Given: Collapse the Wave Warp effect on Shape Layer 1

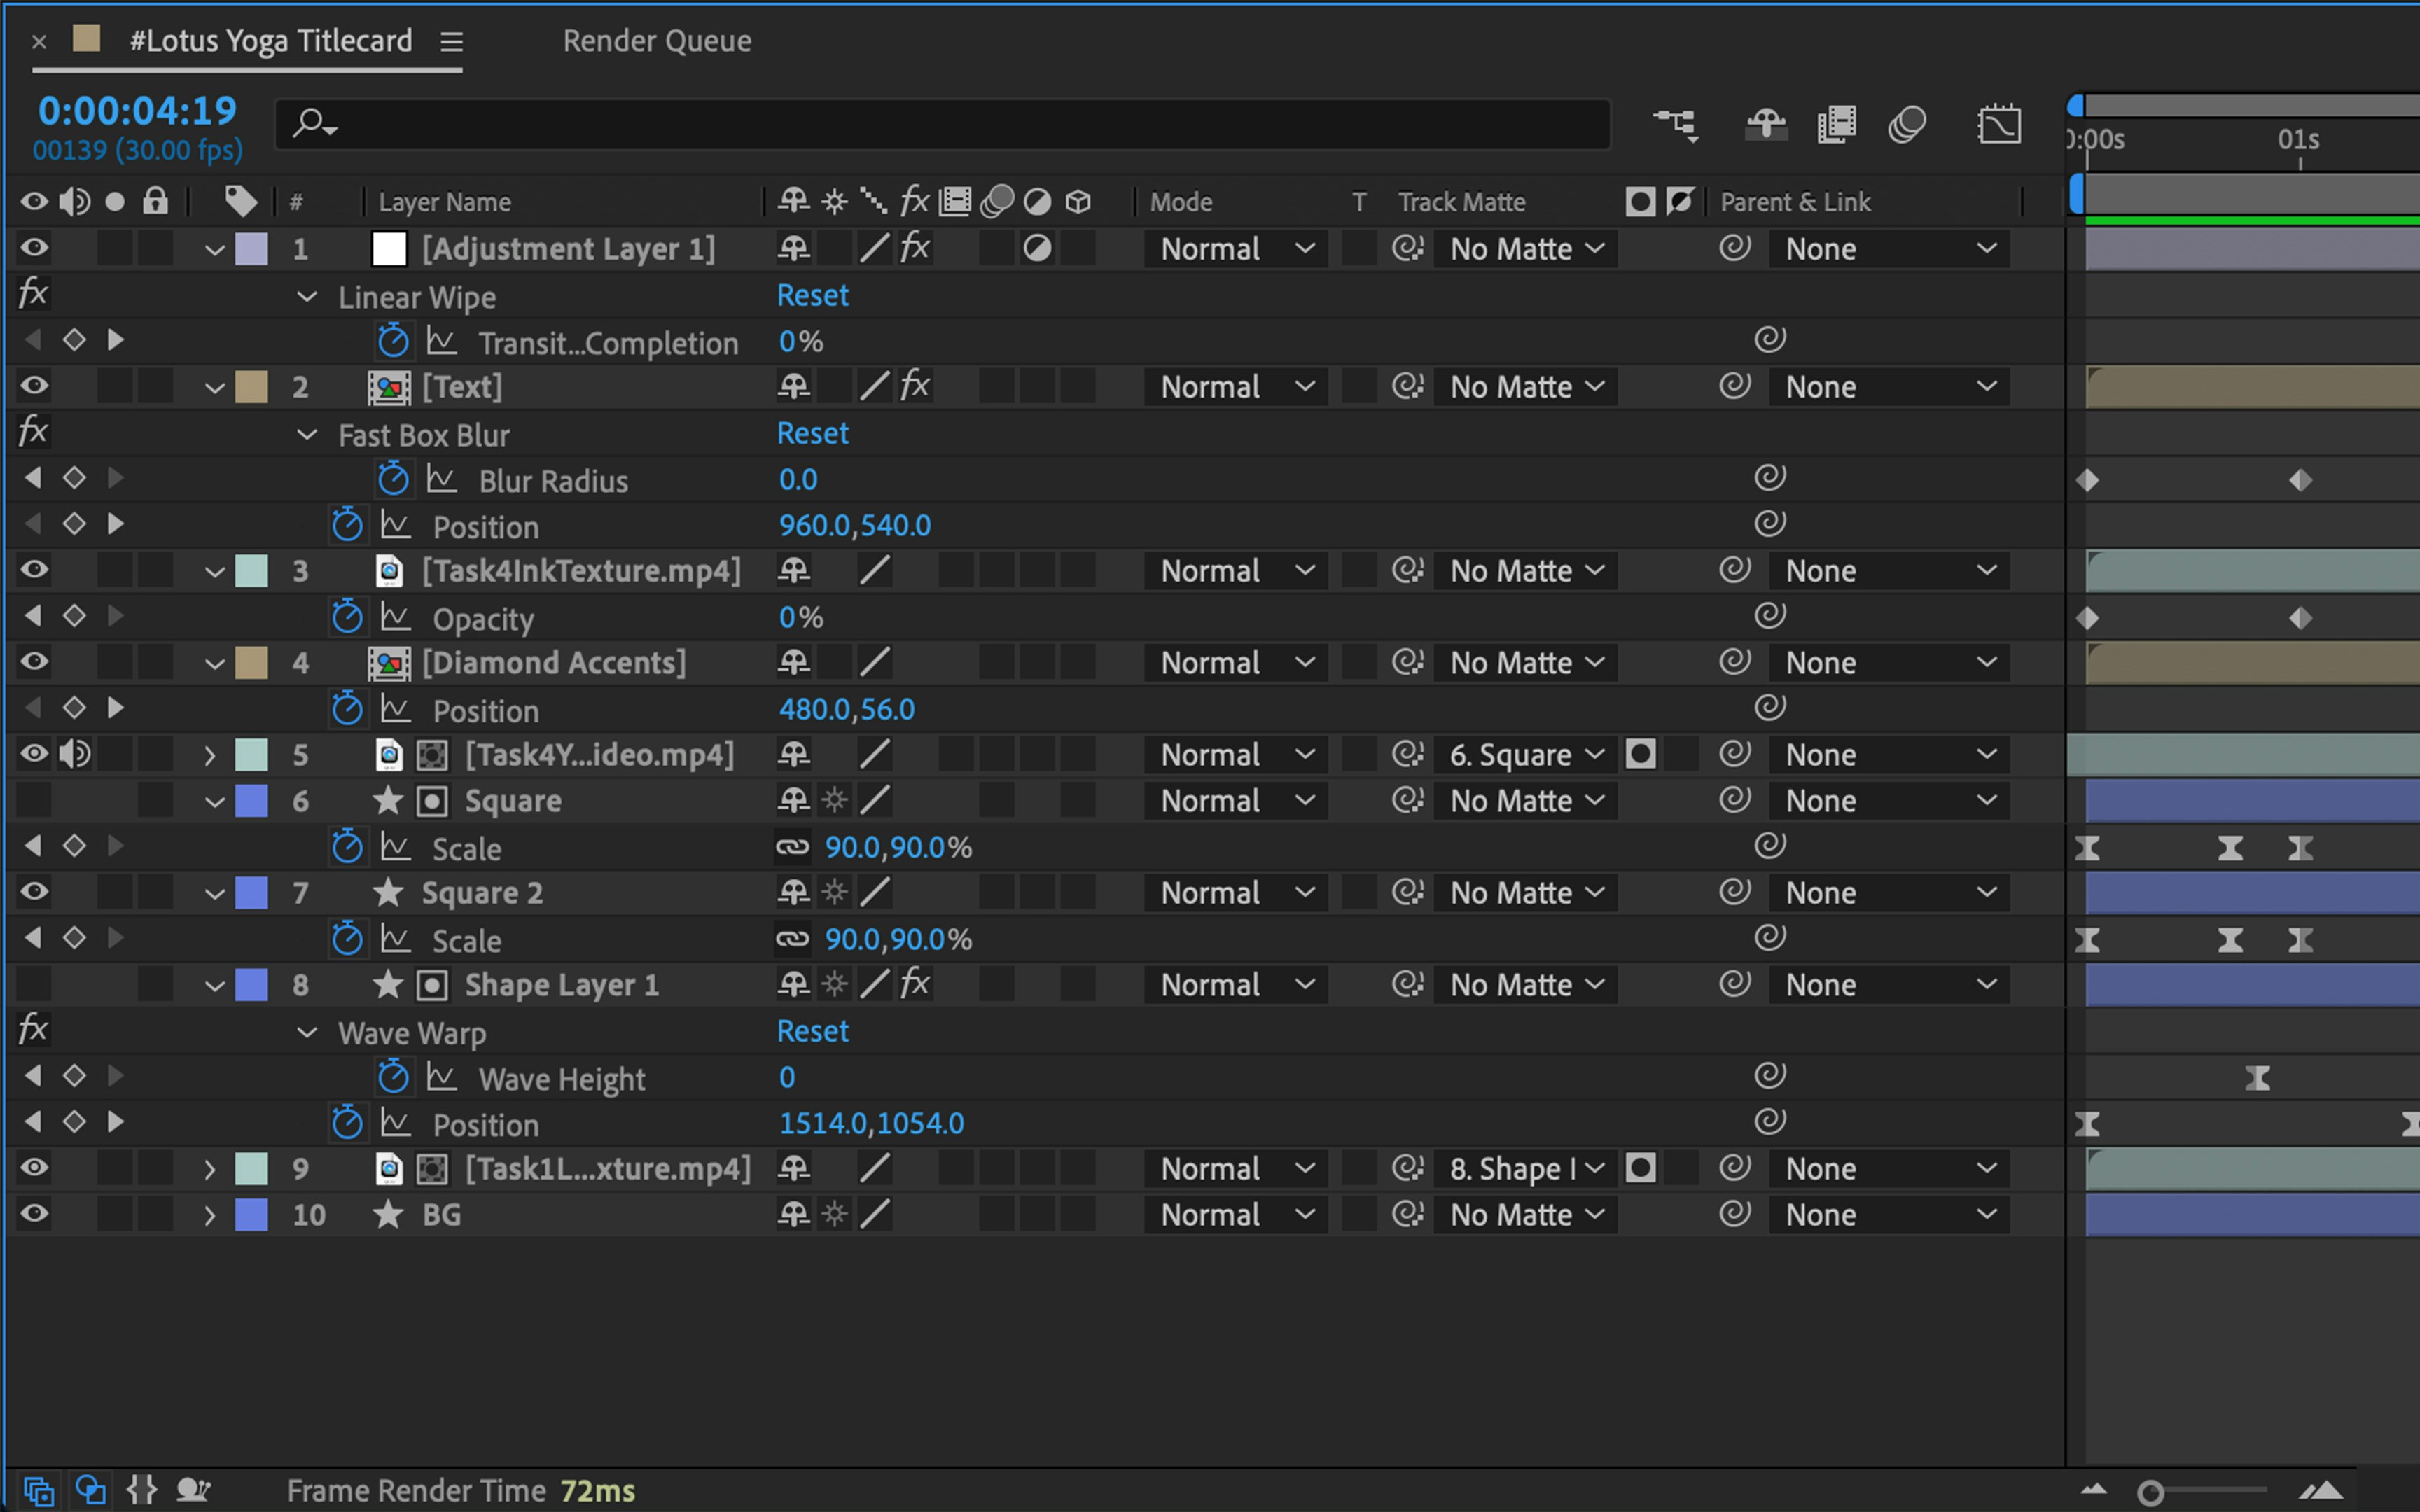Looking at the screenshot, I should click(x=307, y=1032).
